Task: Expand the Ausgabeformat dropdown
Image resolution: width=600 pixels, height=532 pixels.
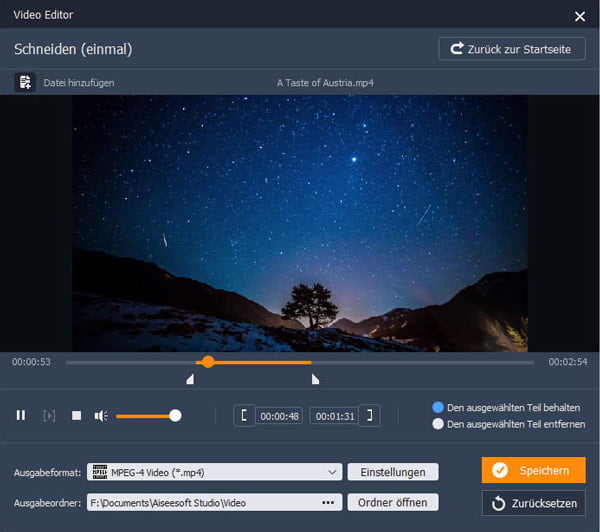Action: click(x=332, y=472)
